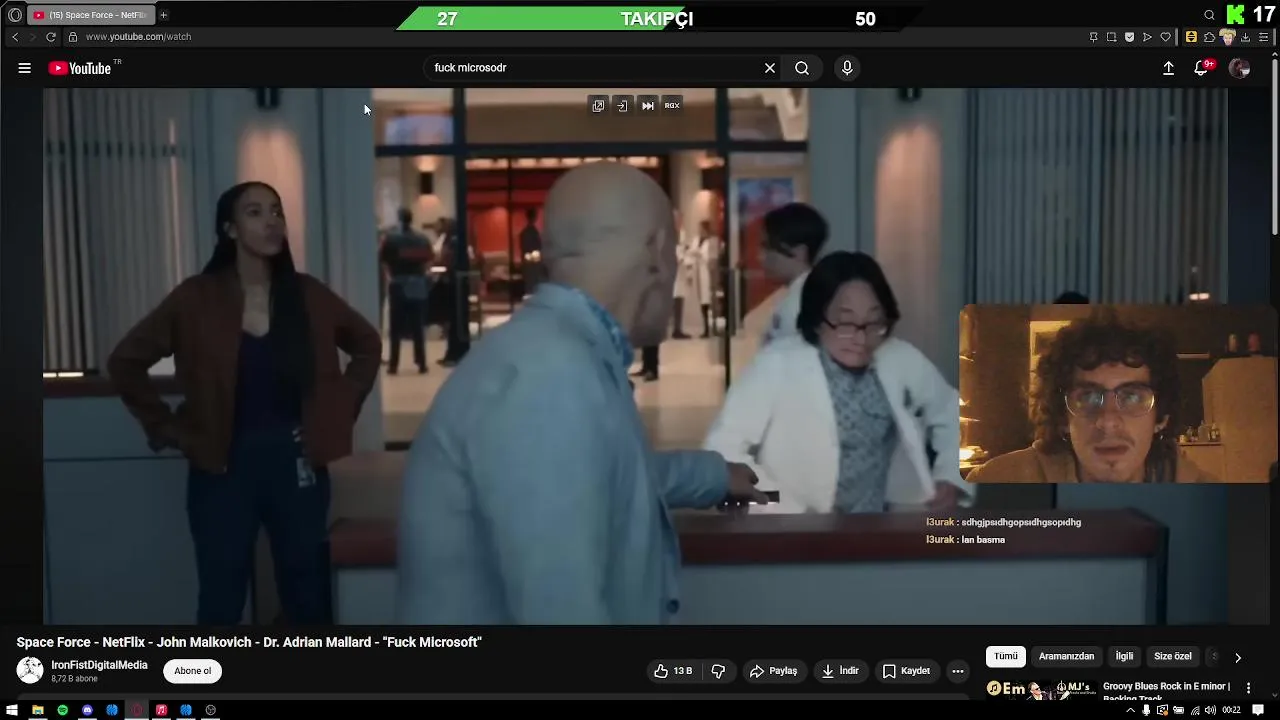Go forward with the browser forward arrow
The height and width of the screenshot is (720, 1280).
click(32, 37)
